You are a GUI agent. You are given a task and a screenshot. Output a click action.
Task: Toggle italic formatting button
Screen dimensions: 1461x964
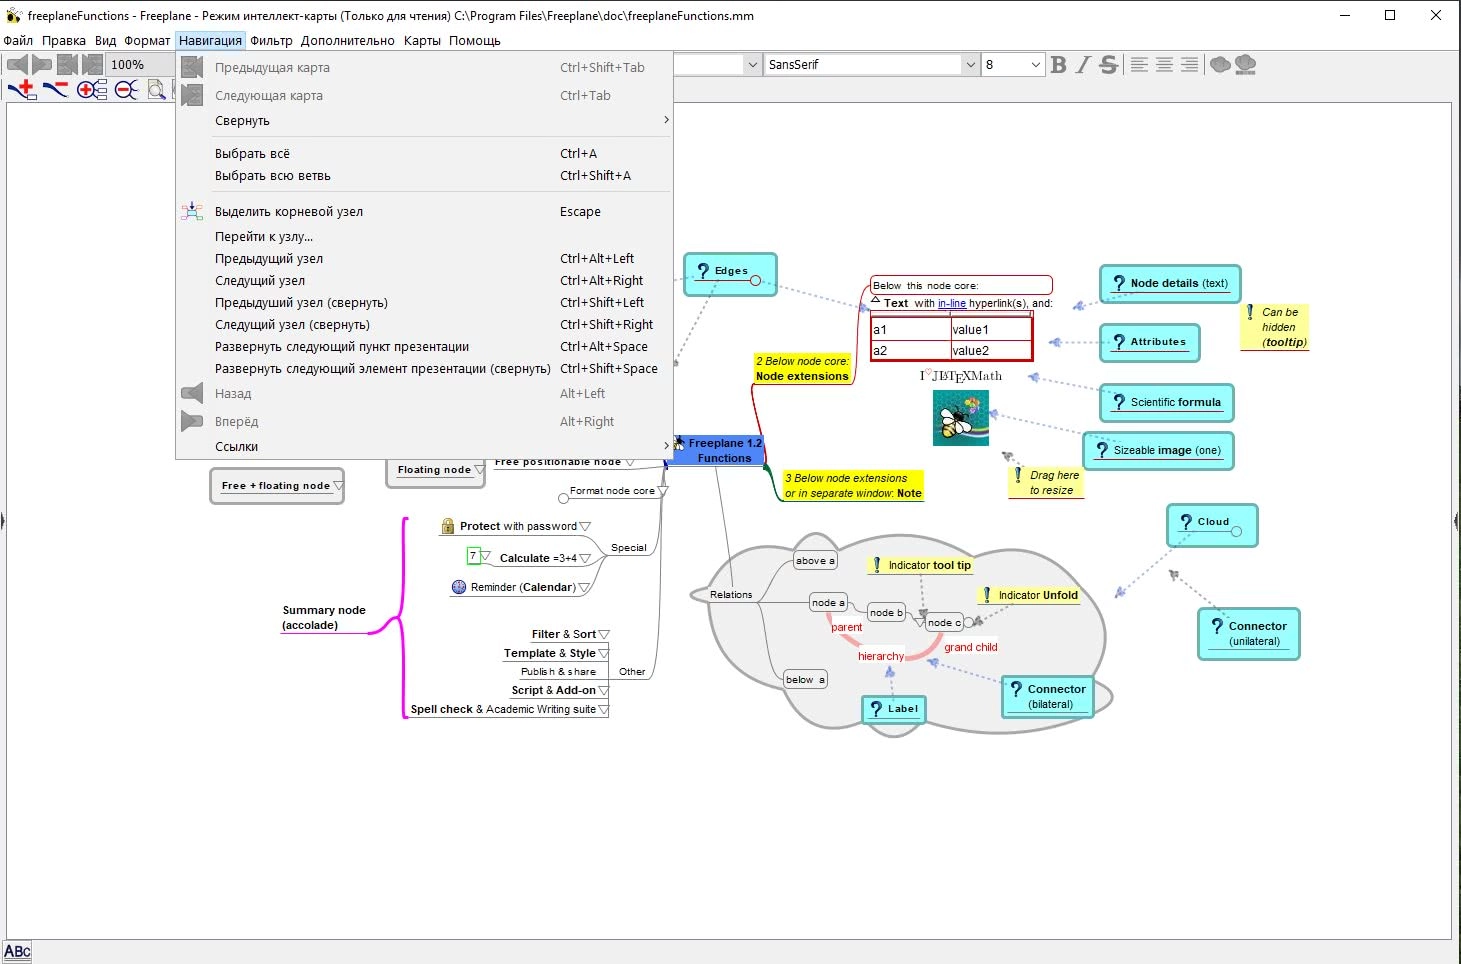point(1083,65)
